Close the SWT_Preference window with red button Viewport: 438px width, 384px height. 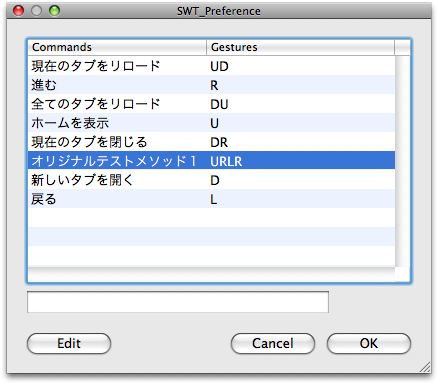[x=18, y=11]
